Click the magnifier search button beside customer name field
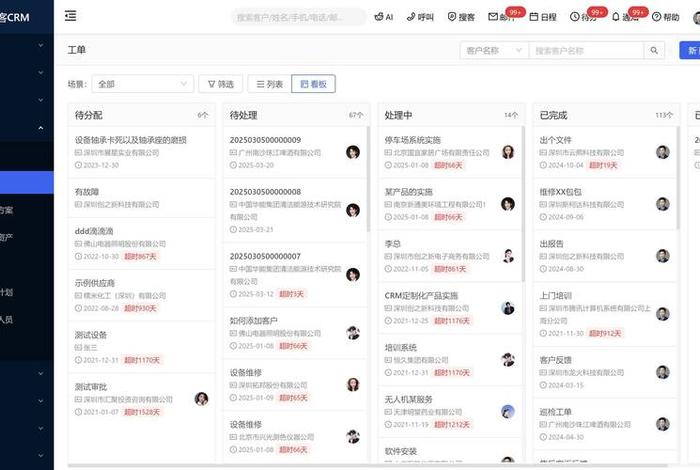 point(654,50)
